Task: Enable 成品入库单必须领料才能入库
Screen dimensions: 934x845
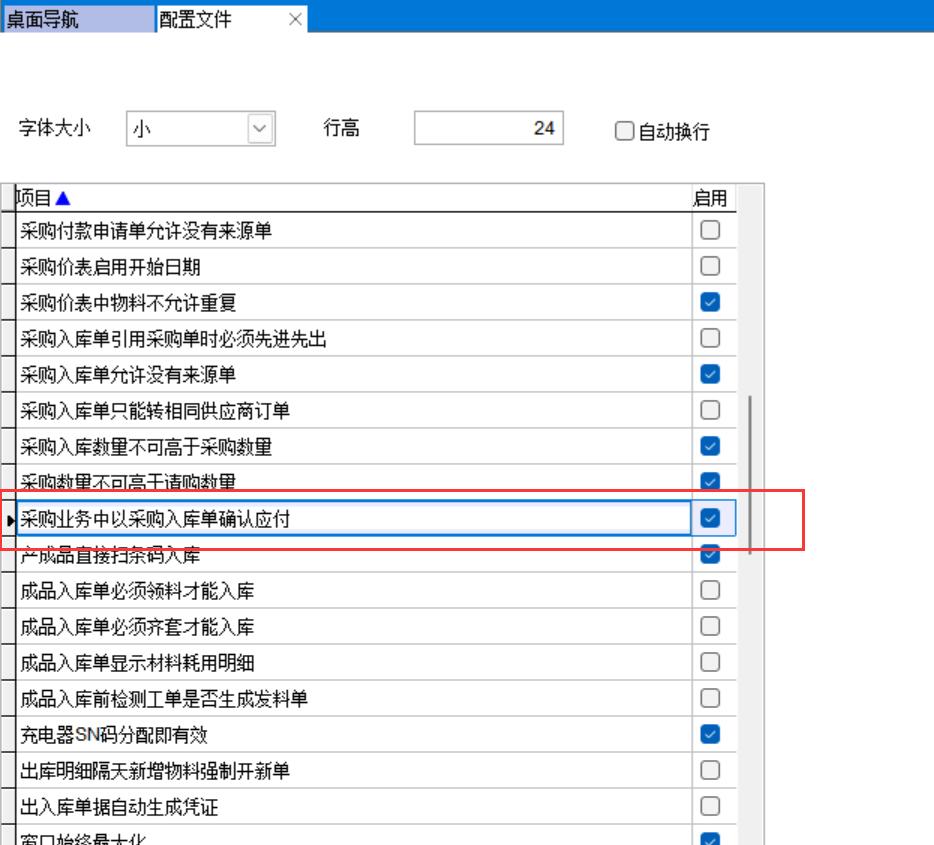Action: 710,590
